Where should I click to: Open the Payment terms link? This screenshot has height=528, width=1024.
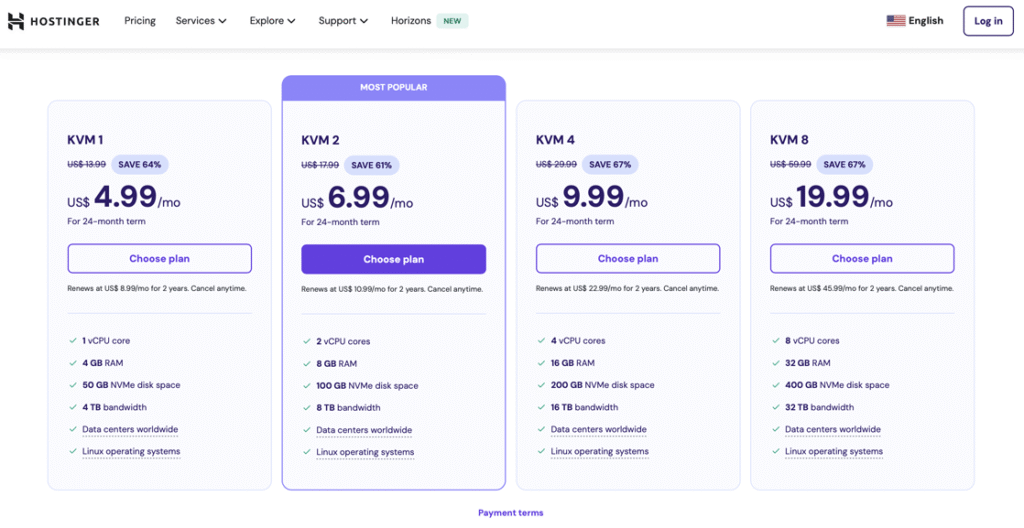[510, 513]
